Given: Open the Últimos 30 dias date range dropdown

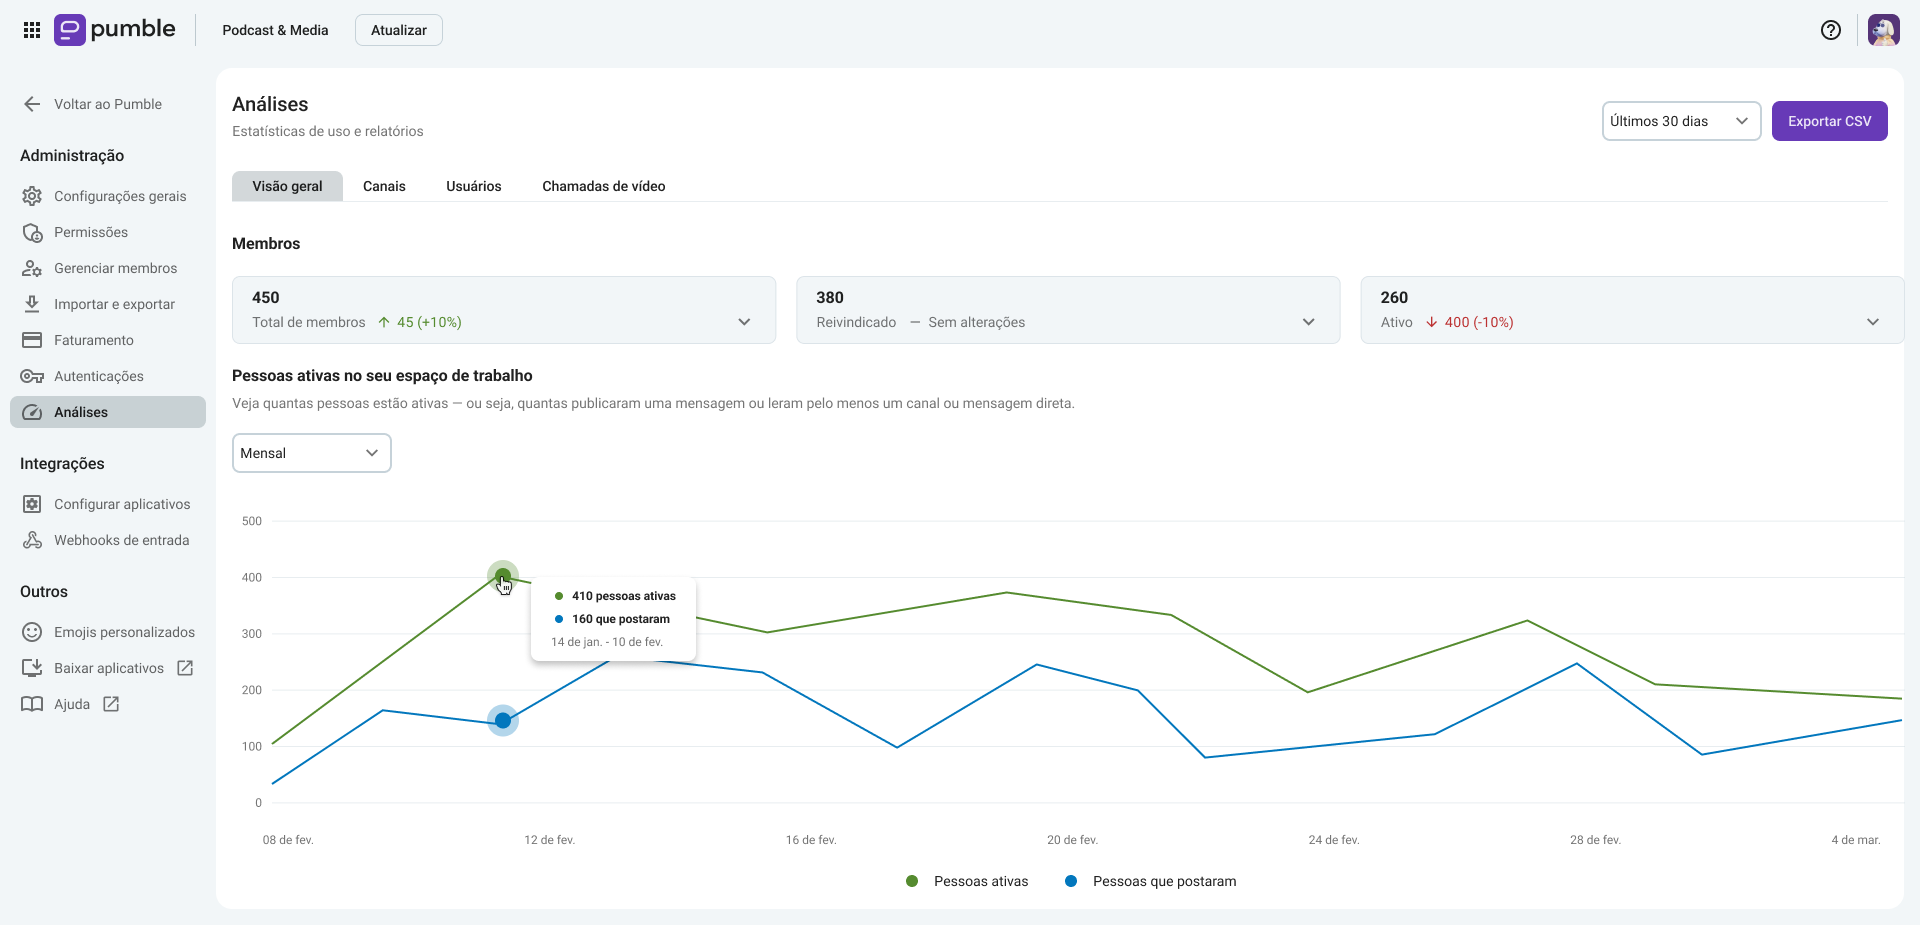Looking at the screenshot, I should pos(1681,121).
